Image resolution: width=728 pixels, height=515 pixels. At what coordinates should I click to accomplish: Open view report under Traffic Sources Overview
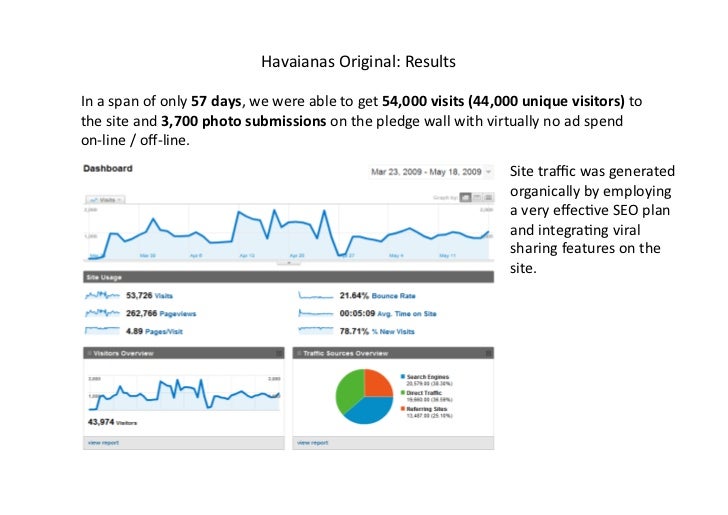(312, 443)
